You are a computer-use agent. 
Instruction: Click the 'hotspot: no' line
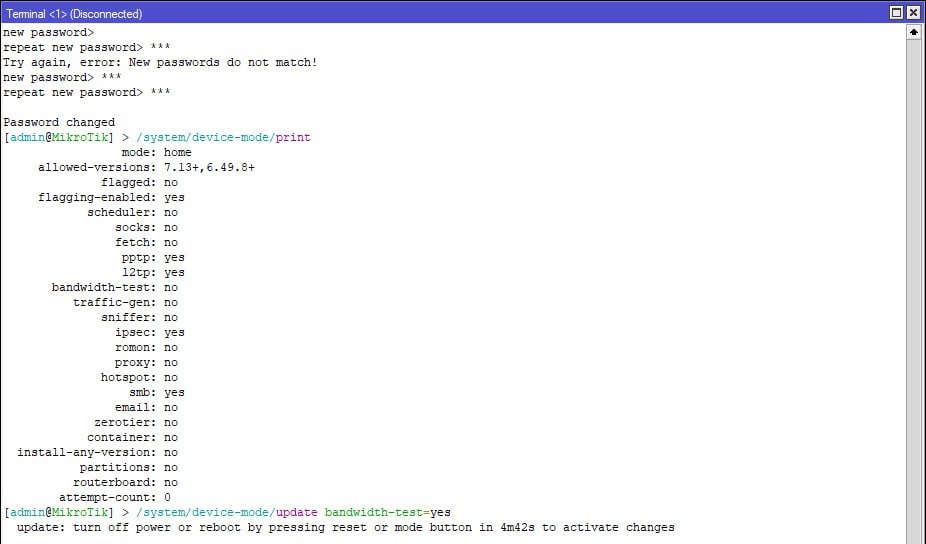(139, 377)
